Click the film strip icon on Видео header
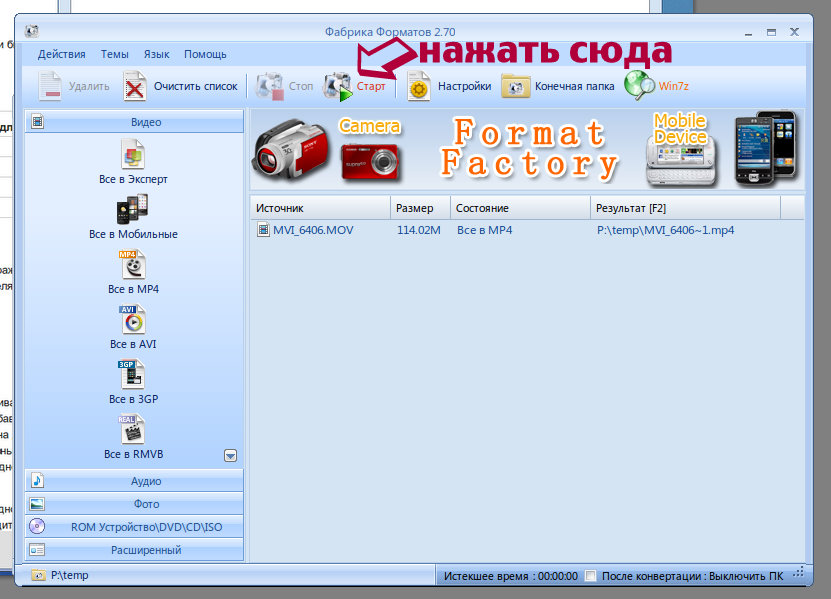This screenshot has width=831, height=599. click(x=37, y=121)
